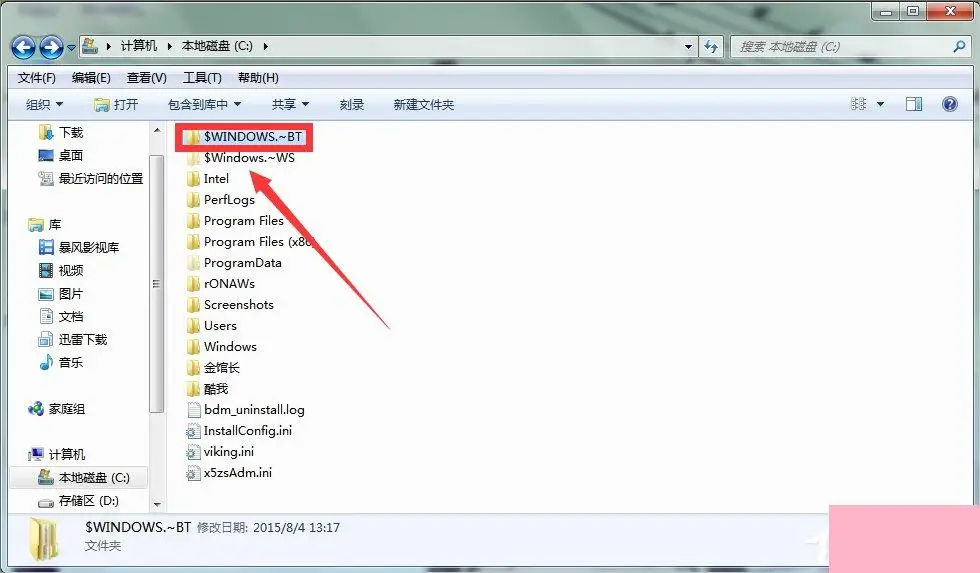
Task: Select 计算机 in the navigation pane
Action: pos(56,454)
